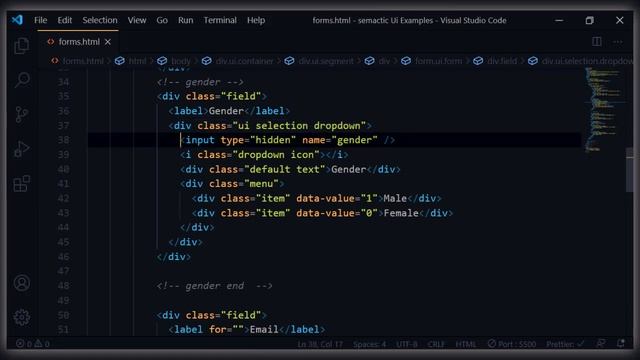
Task: Click HTML language mode in status bar
Action: click(466, 344)
